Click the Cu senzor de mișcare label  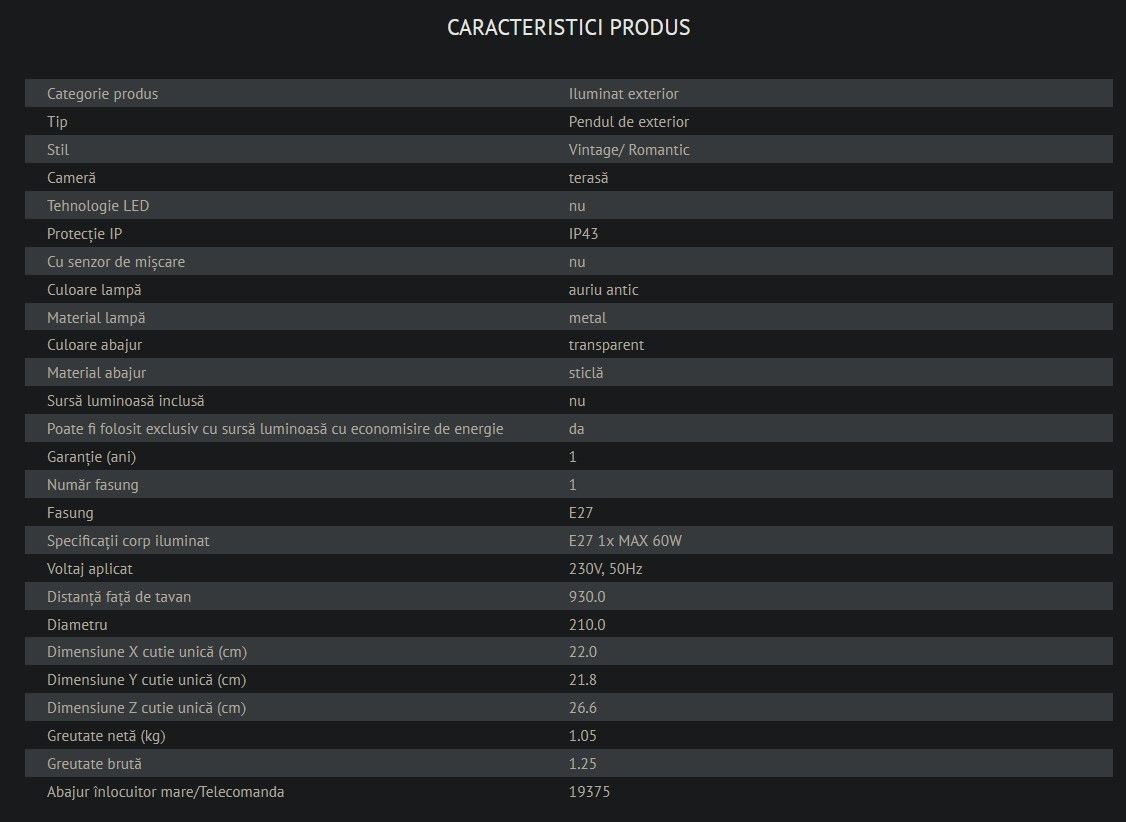(116, 262)
